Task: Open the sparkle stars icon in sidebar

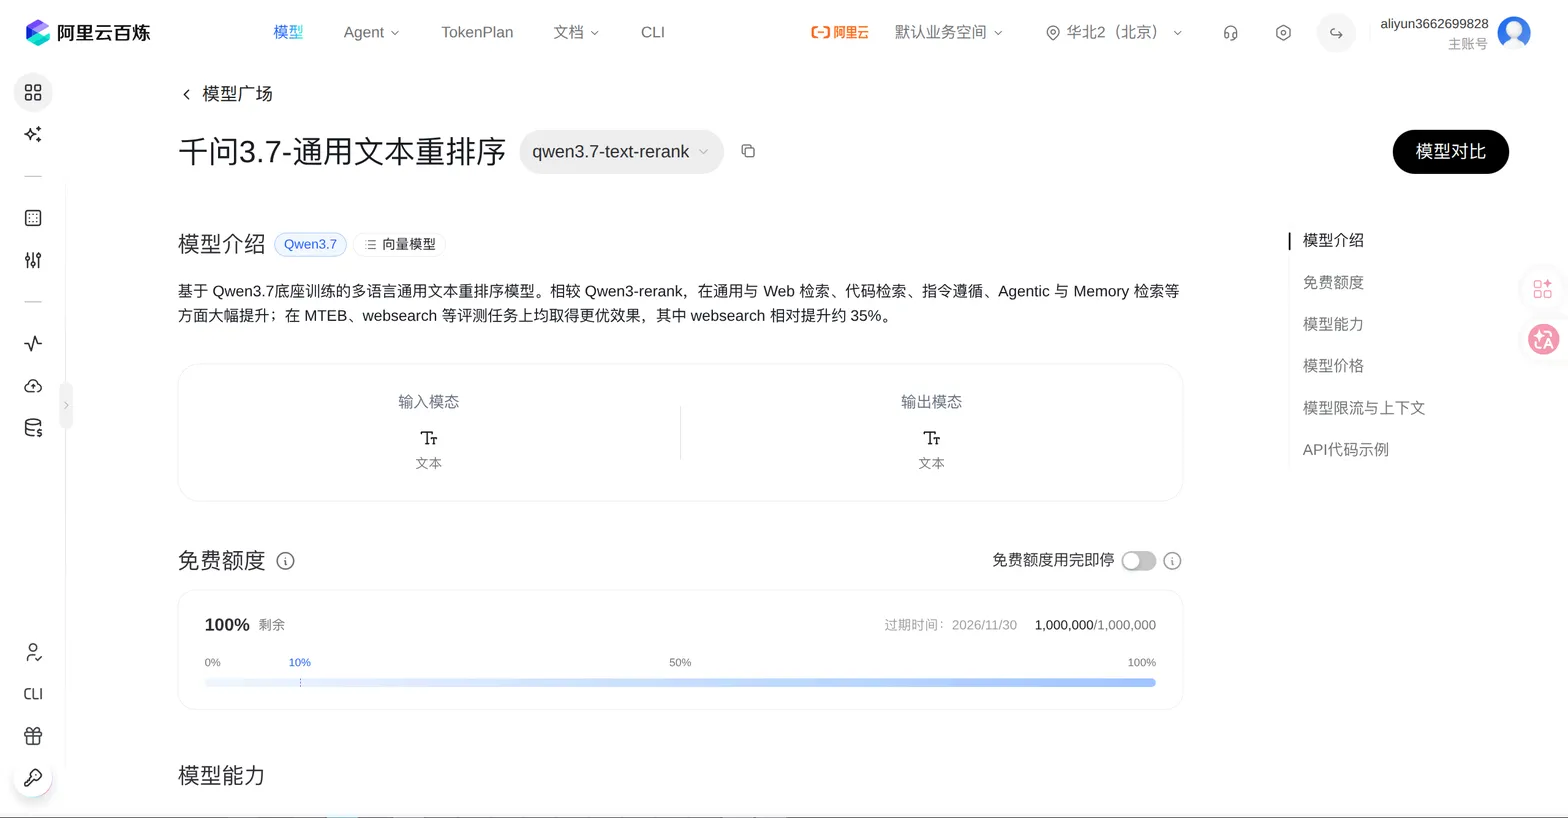Action: click(x=33, y=134)
